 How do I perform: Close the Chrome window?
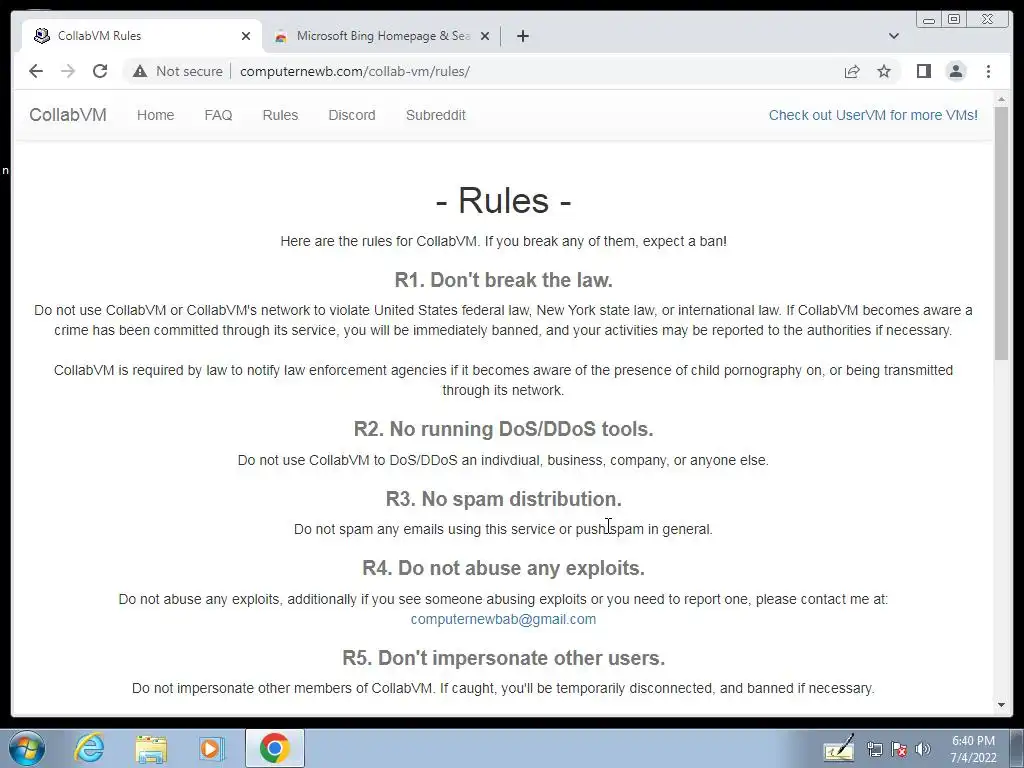[x=987, y=20]
